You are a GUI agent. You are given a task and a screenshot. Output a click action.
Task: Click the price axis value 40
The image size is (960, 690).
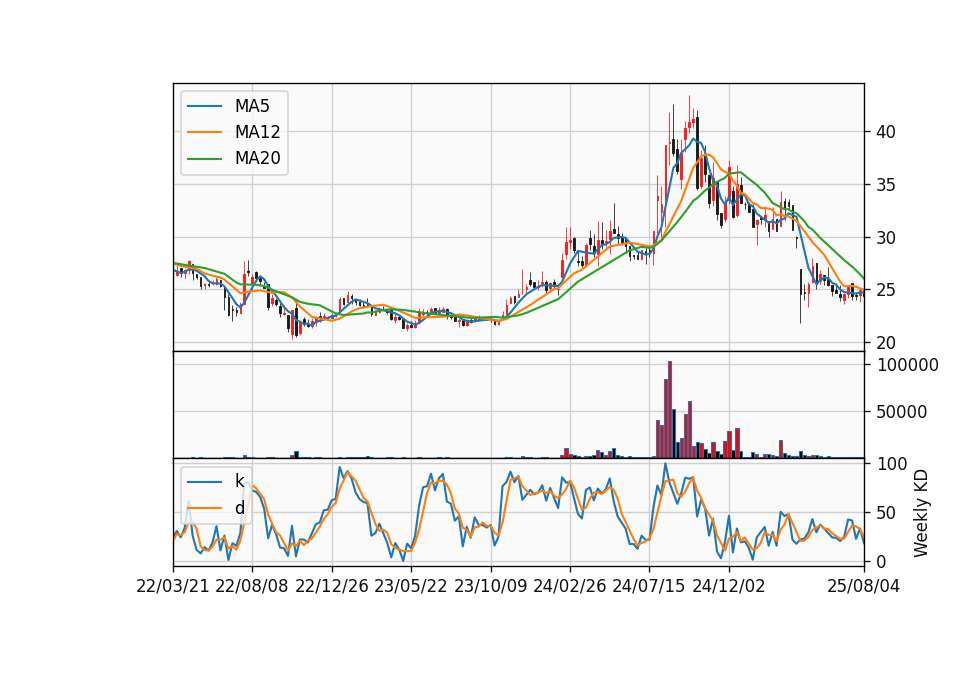pos(885,132)
